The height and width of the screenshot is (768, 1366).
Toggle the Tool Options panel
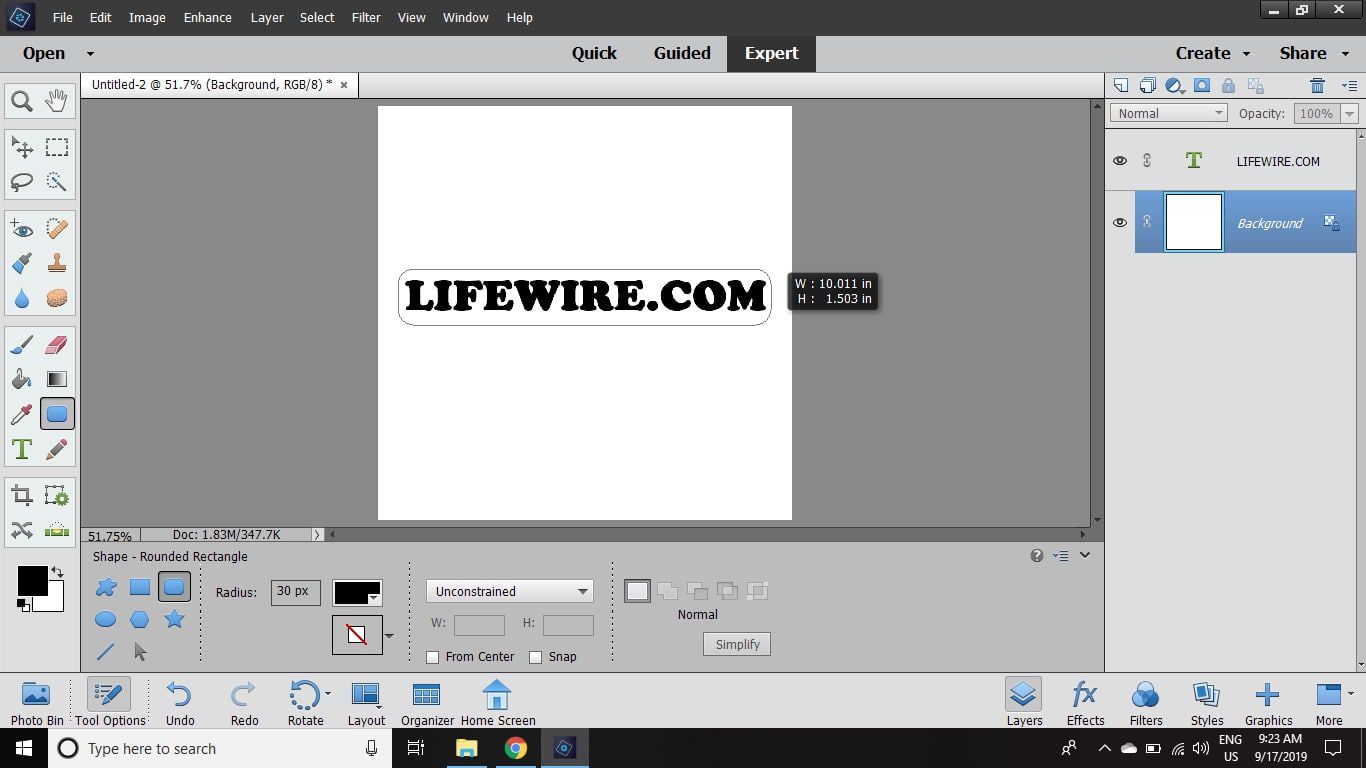110,702
